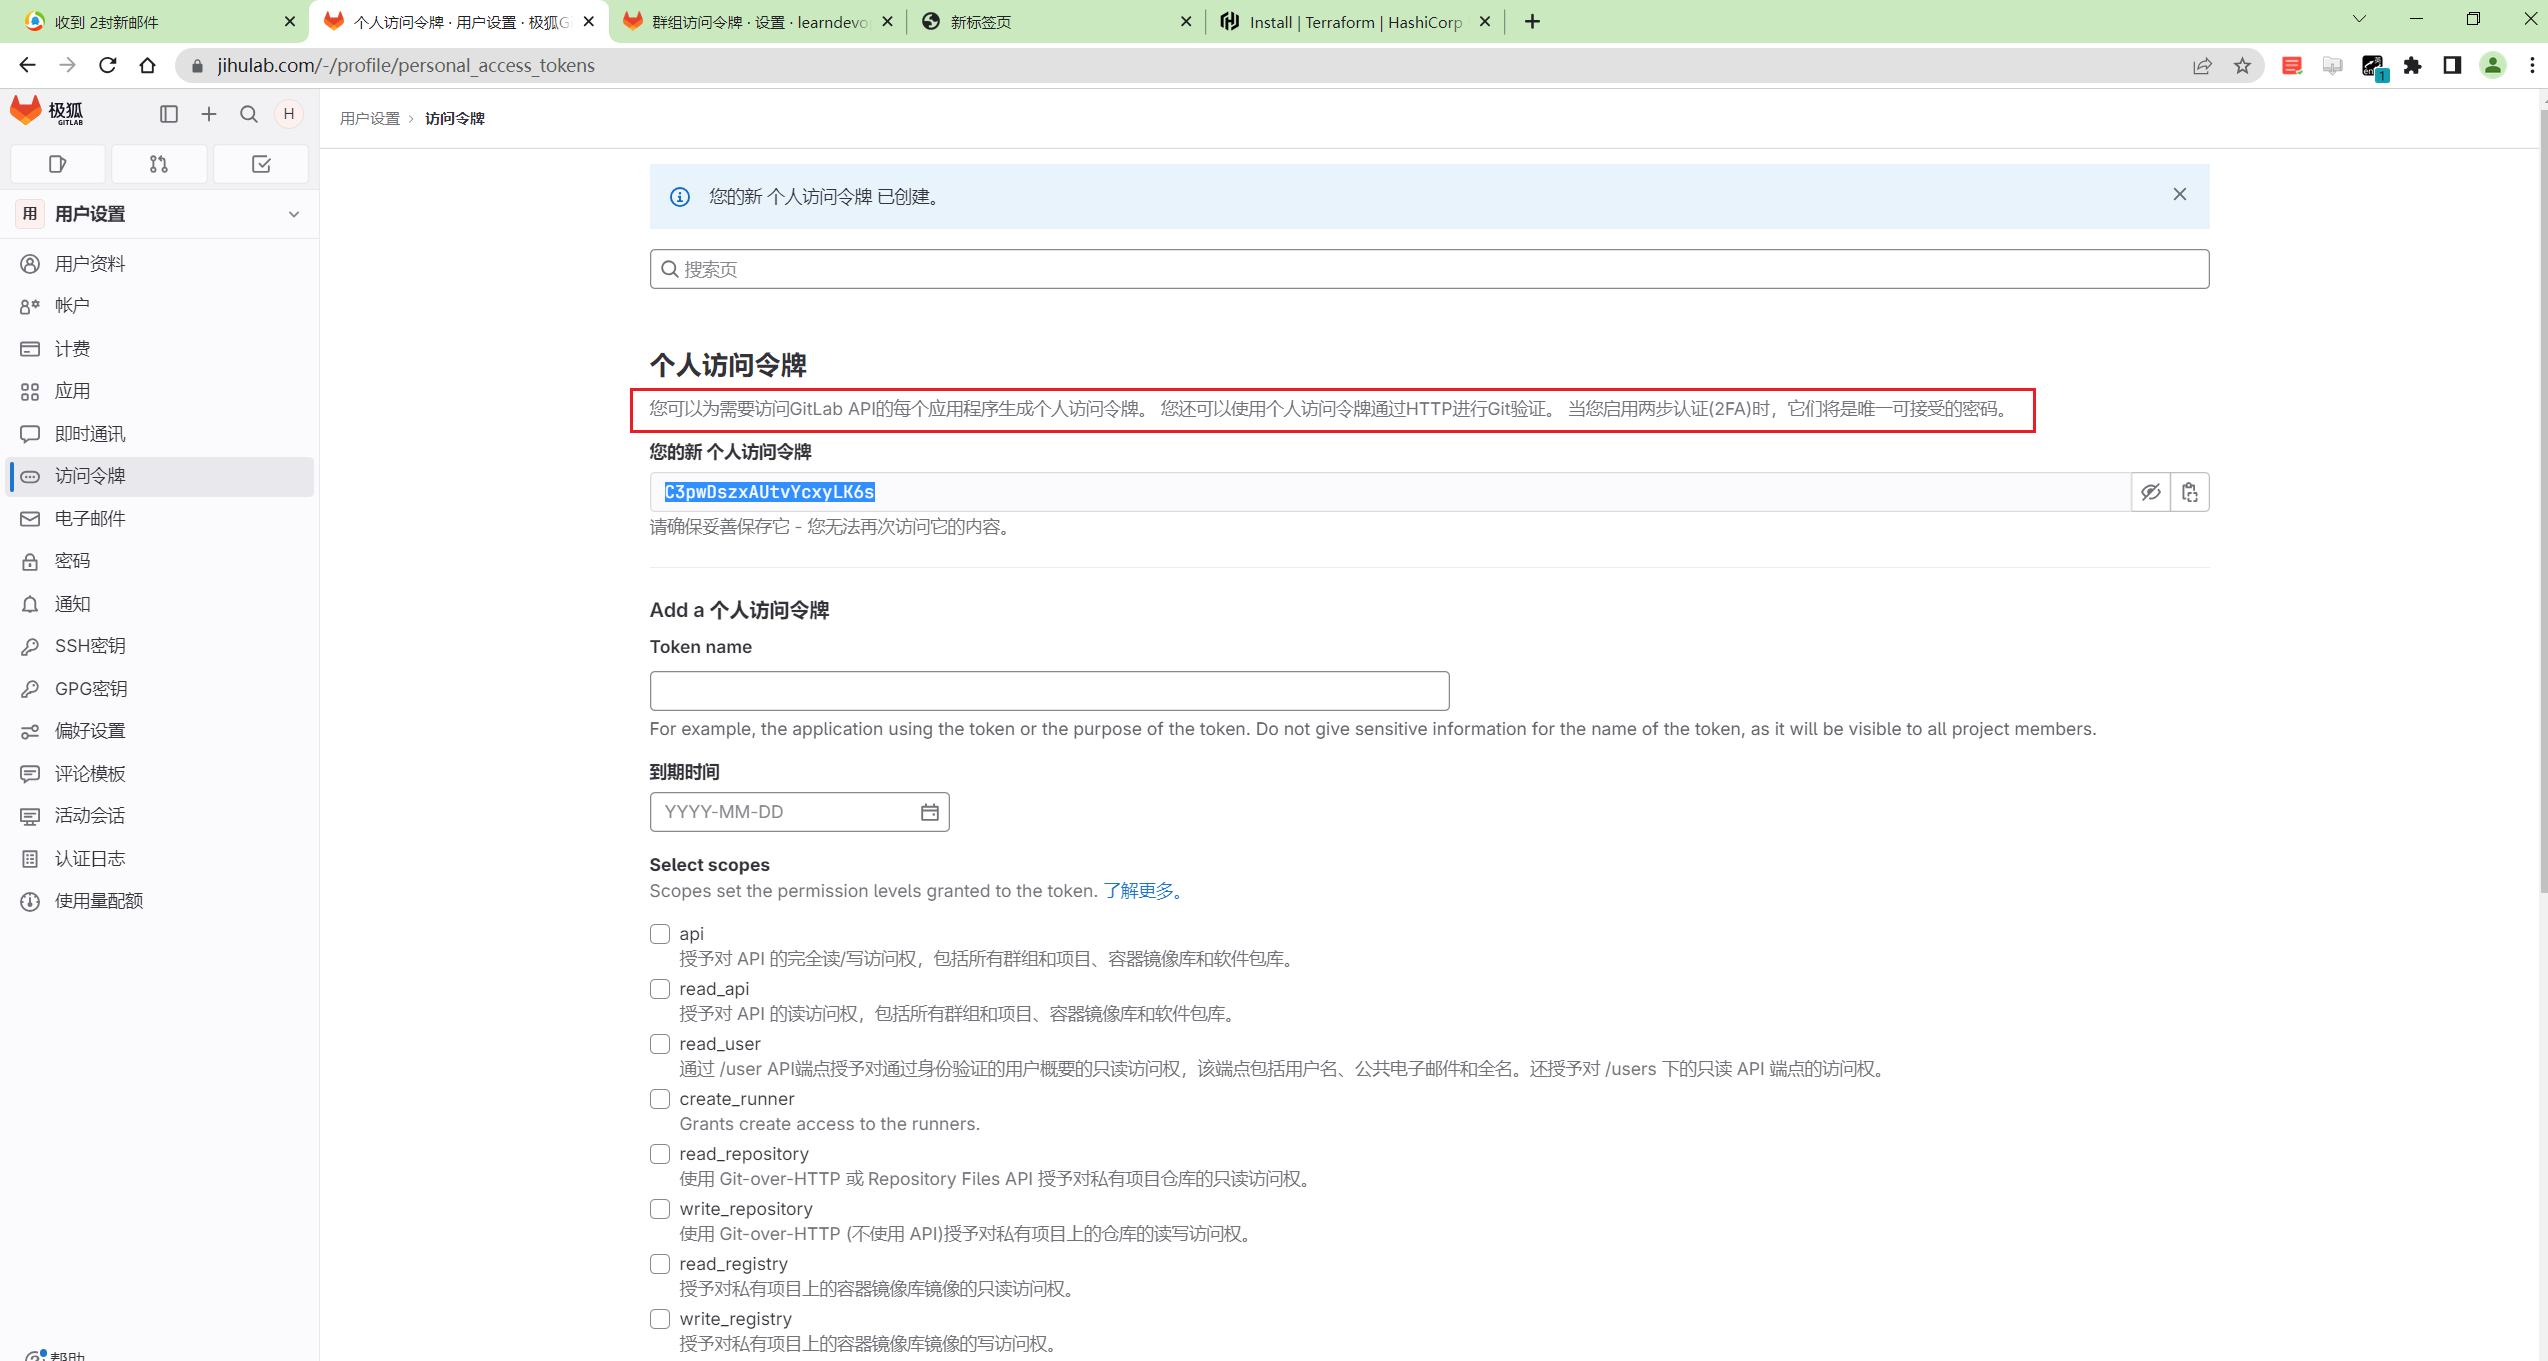Open the issues icon button
The height and width of the screenshot is (1361, 2548).
58,164
